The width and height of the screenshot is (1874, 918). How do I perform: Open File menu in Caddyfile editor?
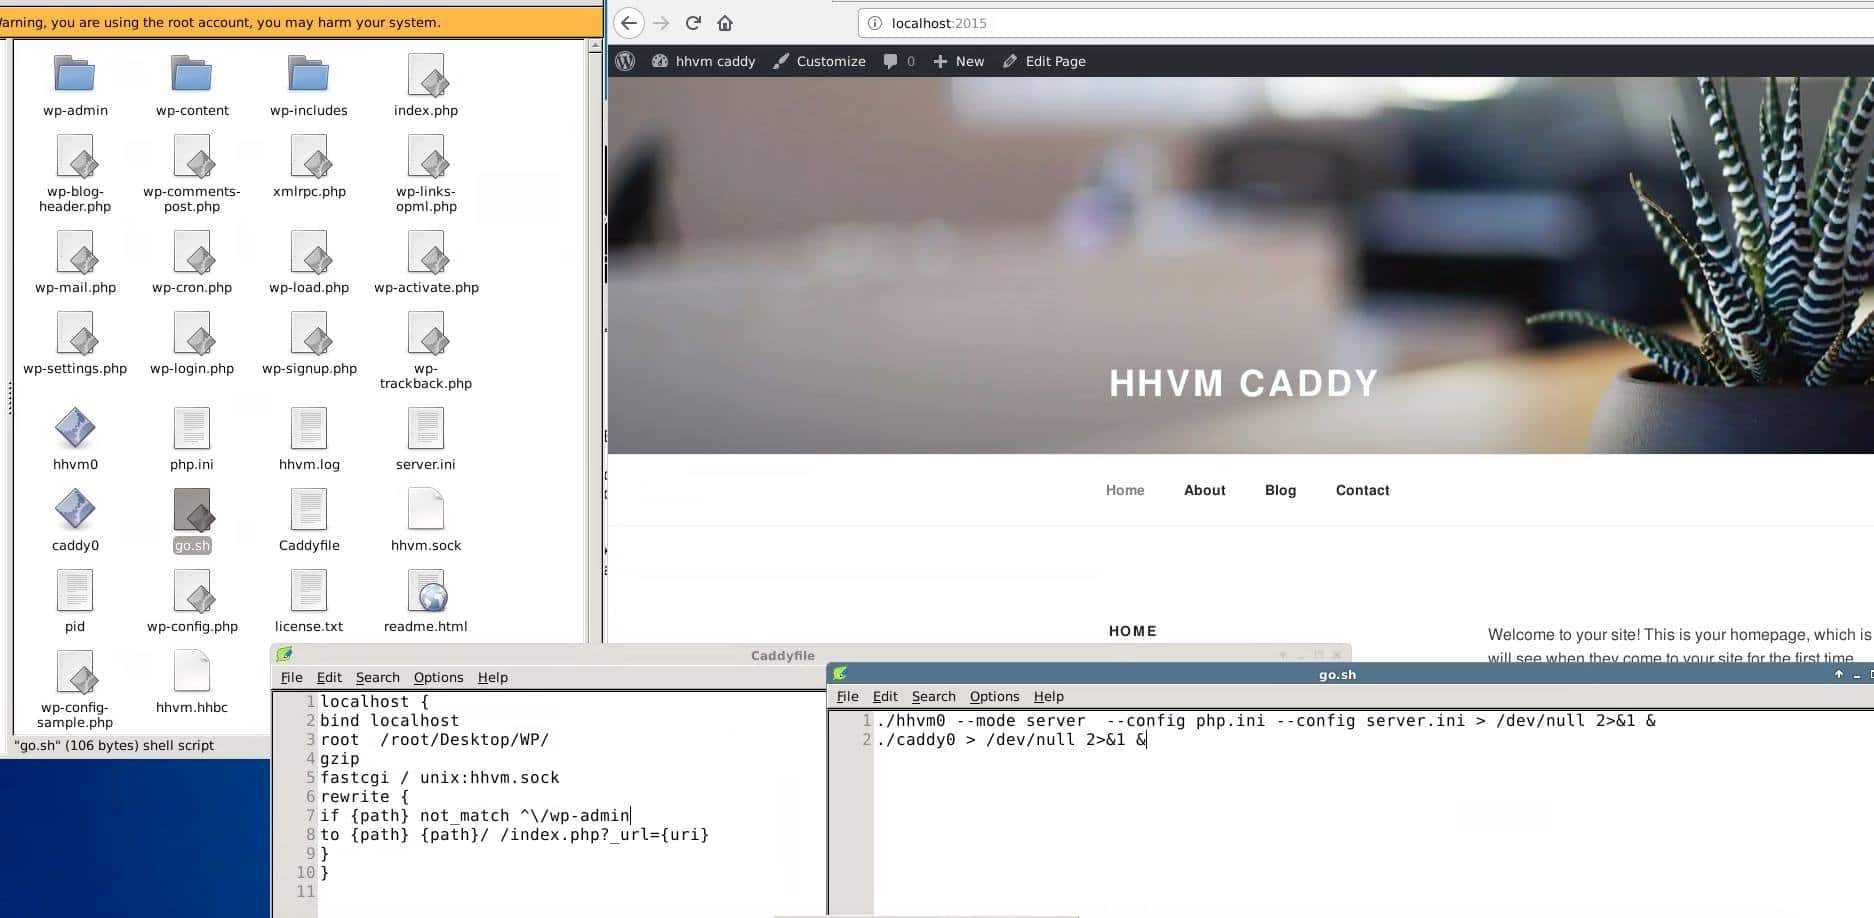tap(291, 677)
